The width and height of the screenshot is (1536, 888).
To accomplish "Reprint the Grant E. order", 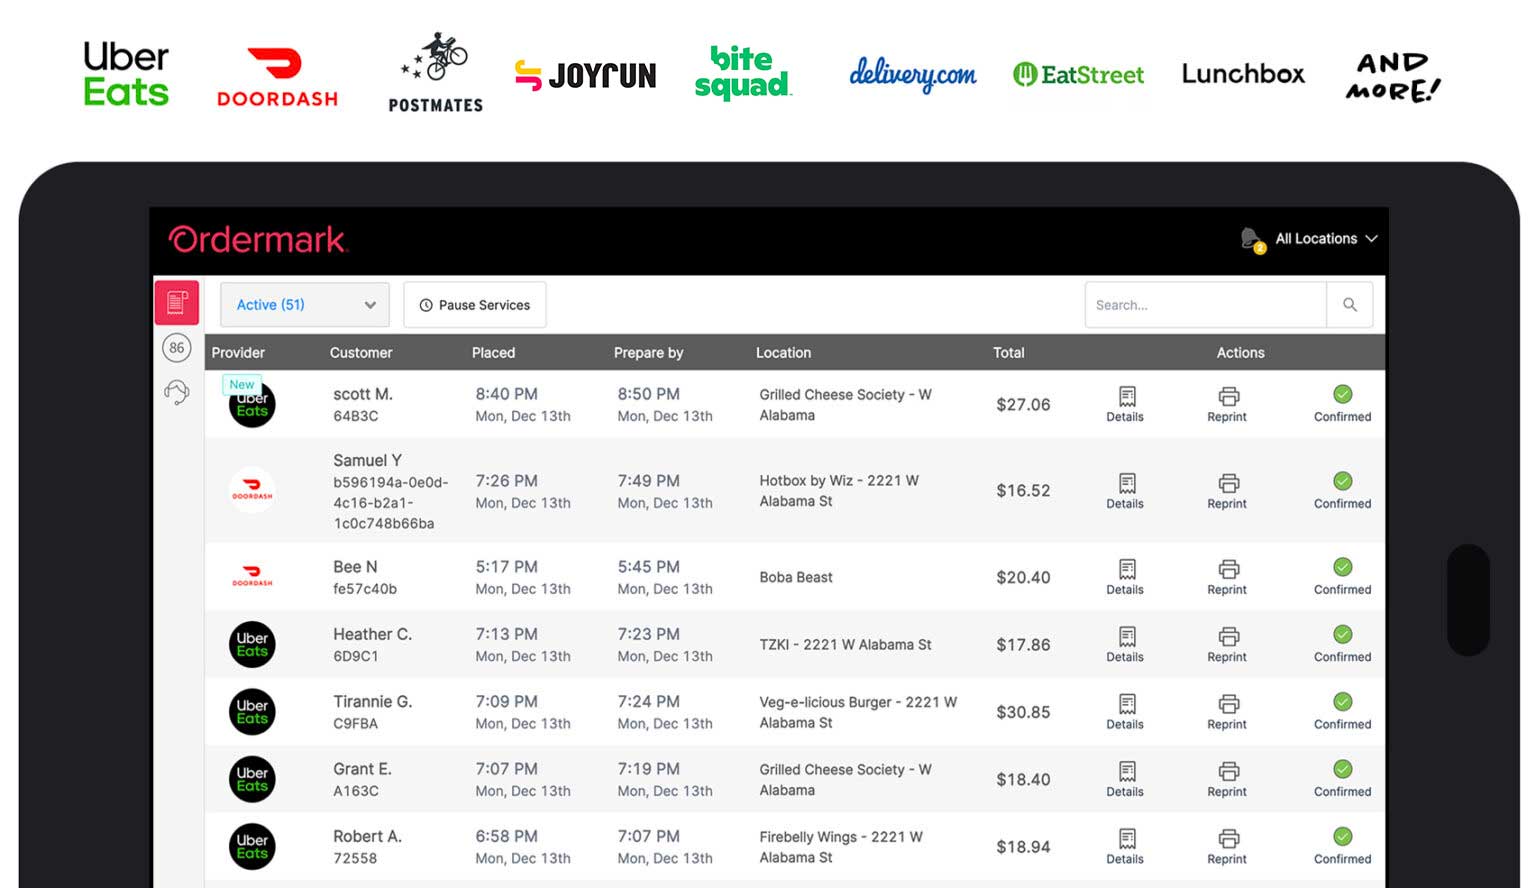I will (1228, 779).
